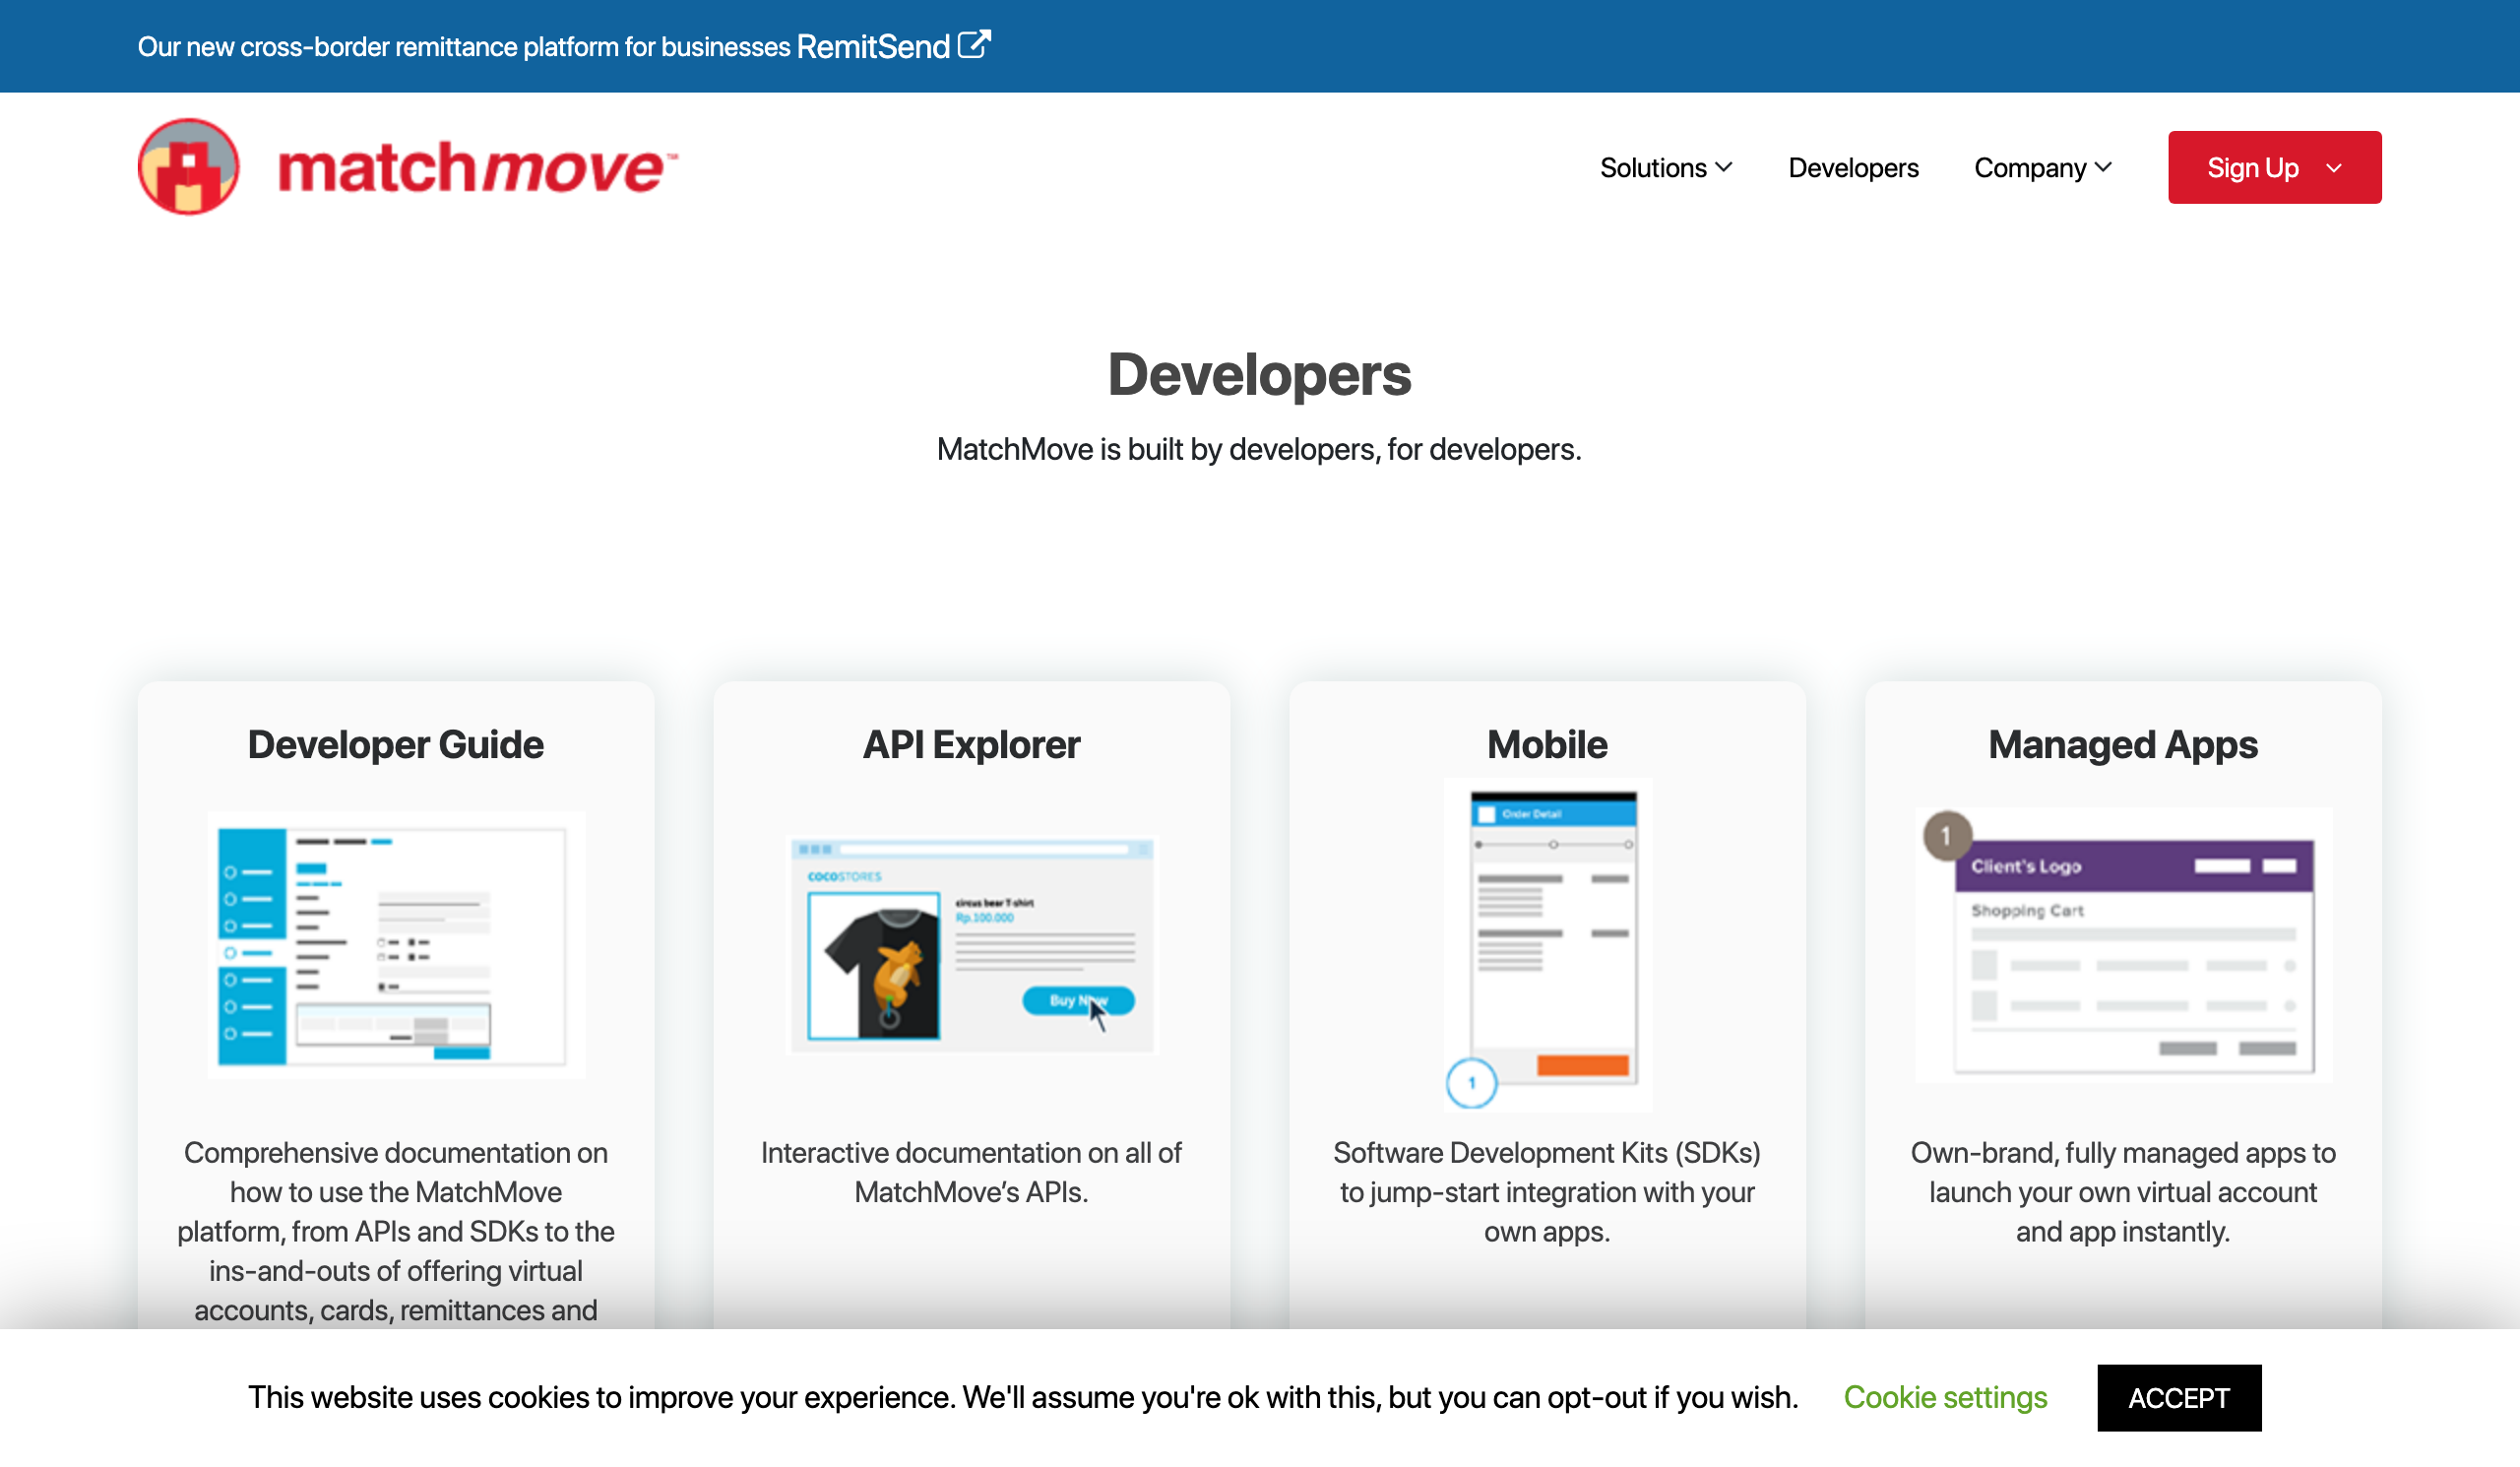This screenshot has height=1467, width=2520.
Task: Click the 'Comprehensive documentation on' description text
Action: (396, 1231)
